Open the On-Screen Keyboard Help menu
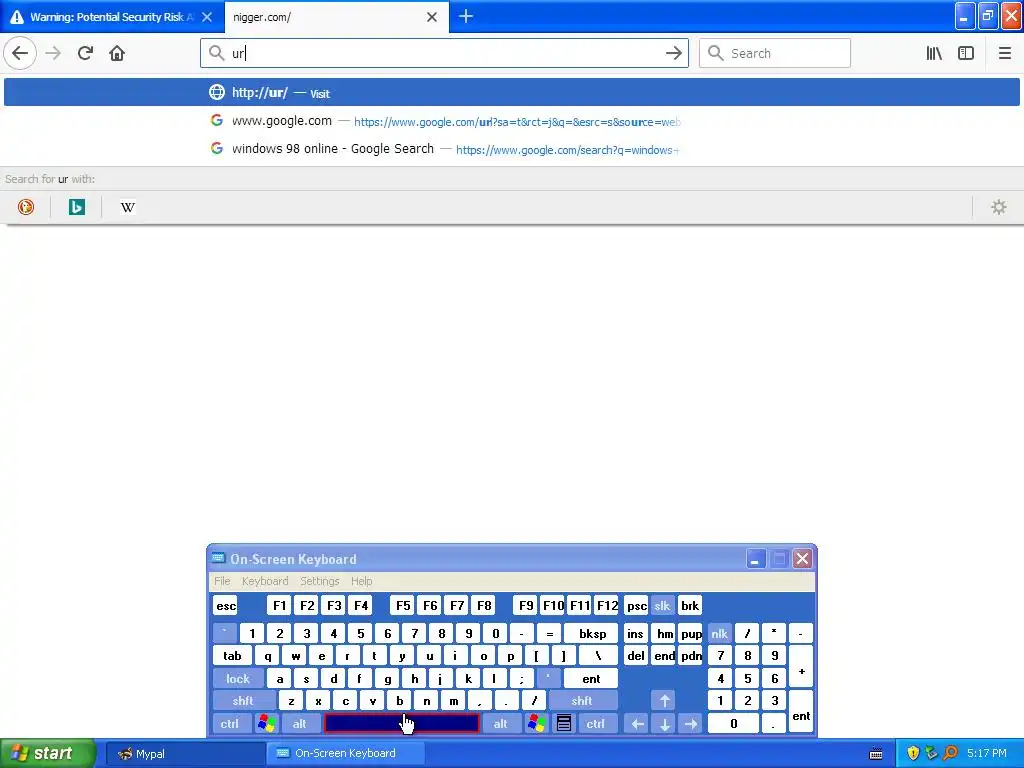Viewport: 1024px width, 768px height. click(361, 581)
